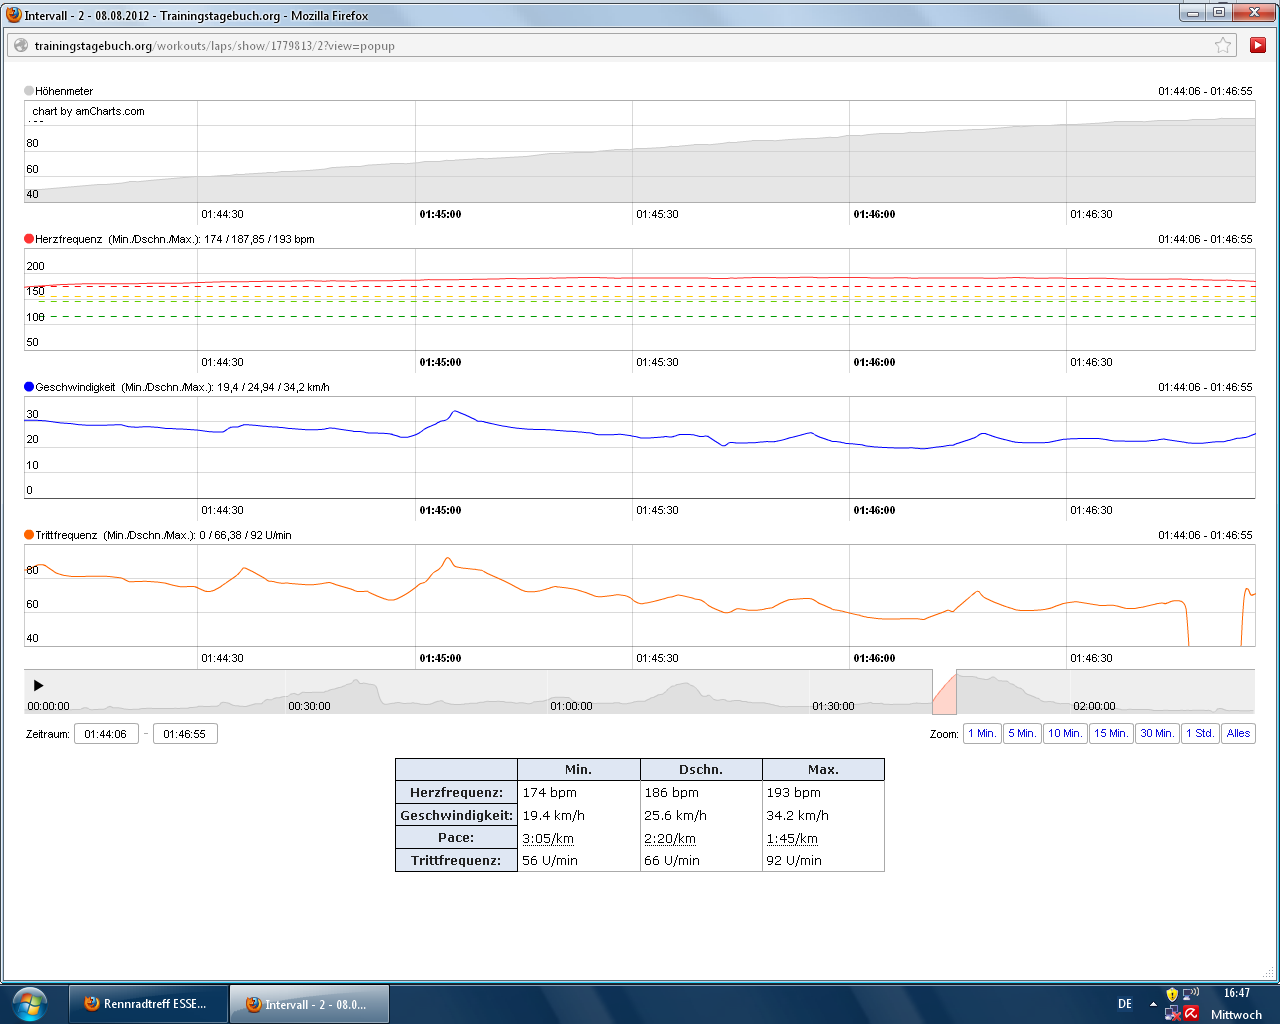Toggle the red Herzfrequenz legend dot
The height and width of the screenshot is (1024, 1280).
(29, 239)
